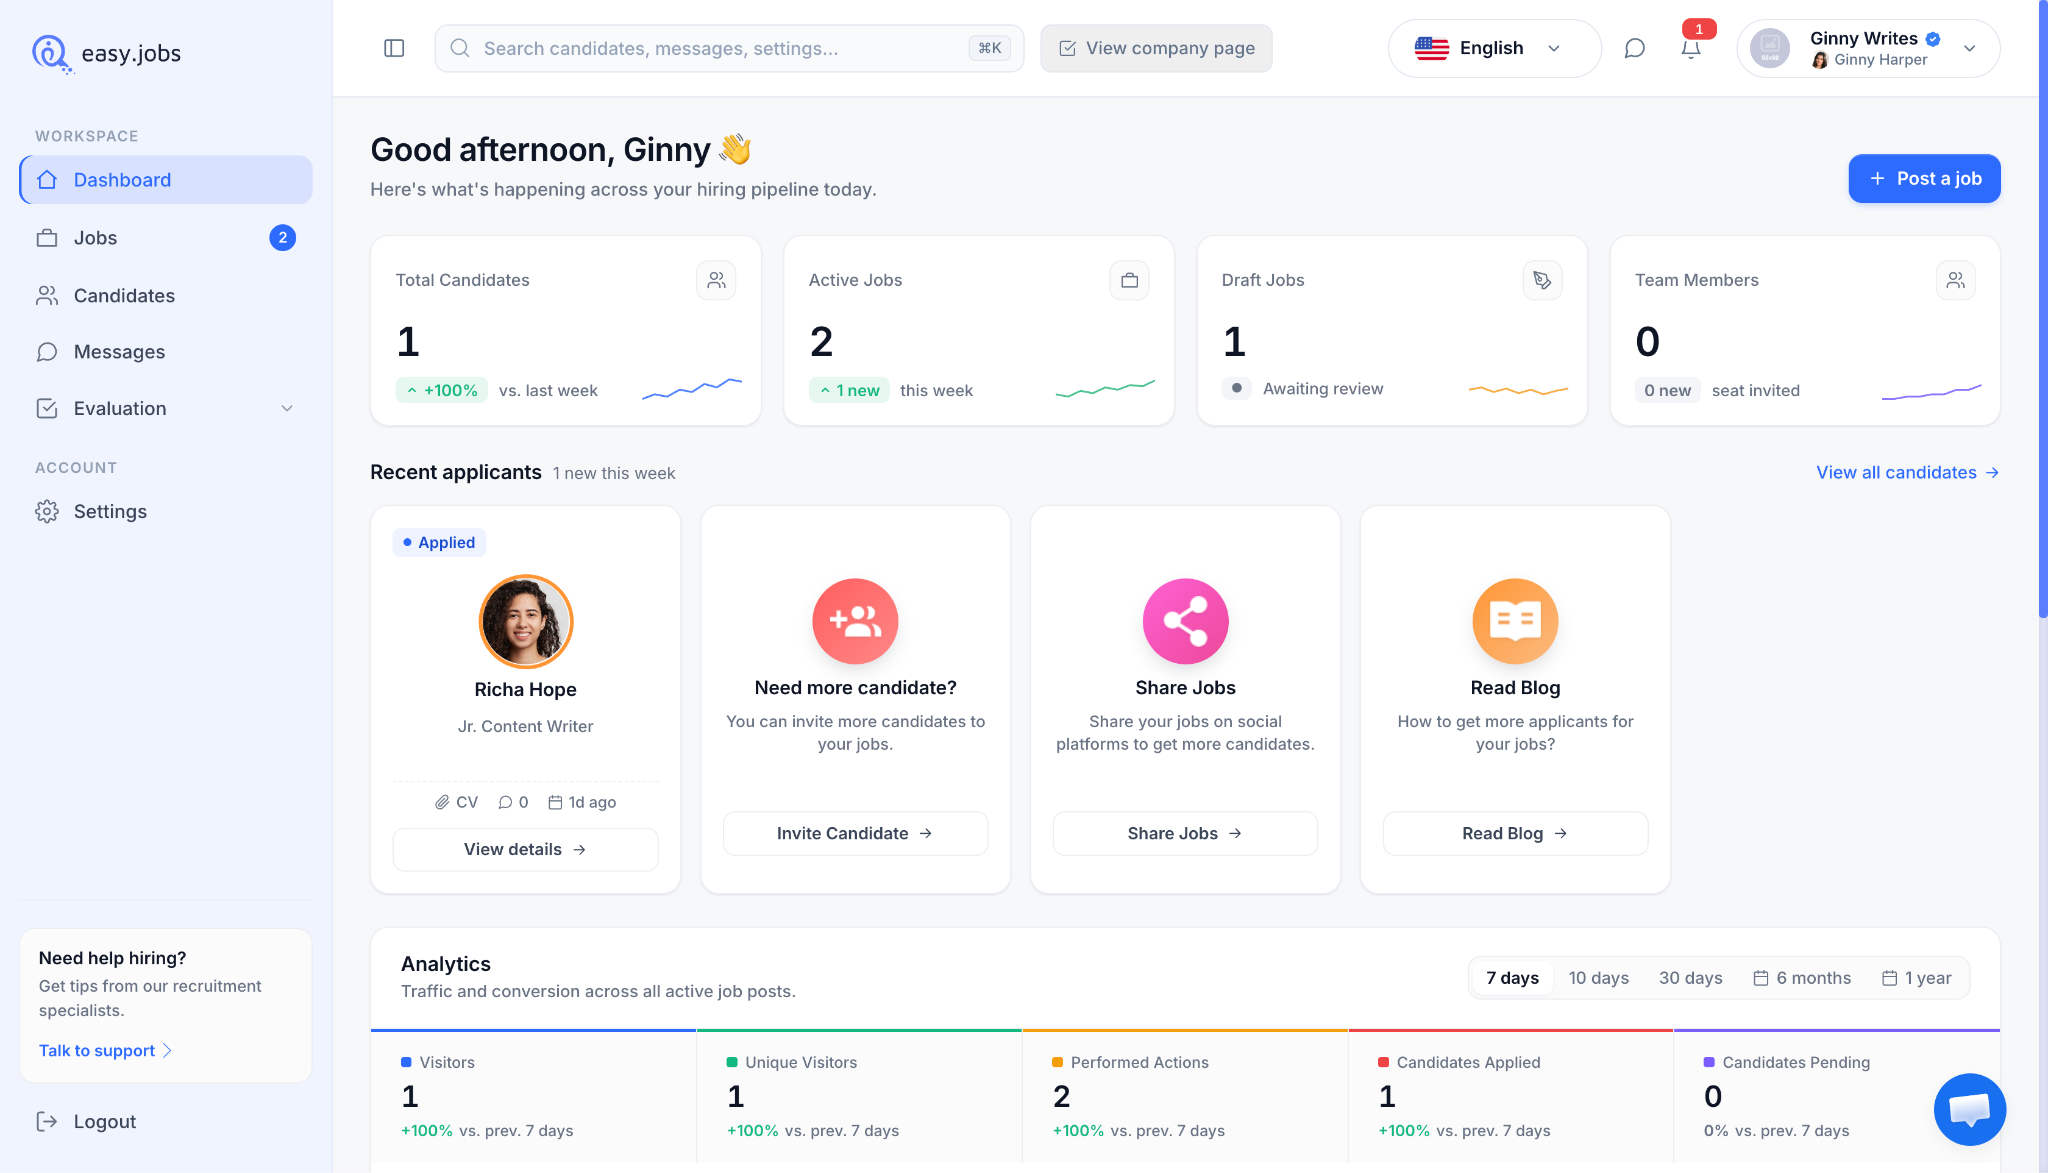Click the blue verified badge next to Ginny Writes
Image resolution: width=2048 pixels, height=1173 pixels.
click(x=1933, y=39)
